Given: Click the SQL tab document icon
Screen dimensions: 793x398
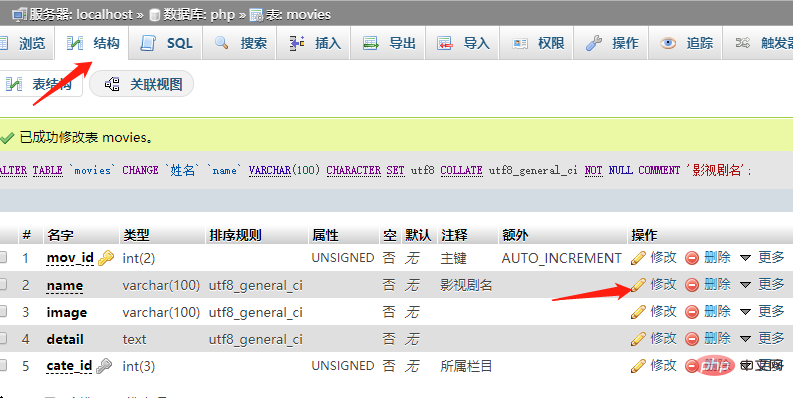Looking at the screenshot, I should pos(148,43).
